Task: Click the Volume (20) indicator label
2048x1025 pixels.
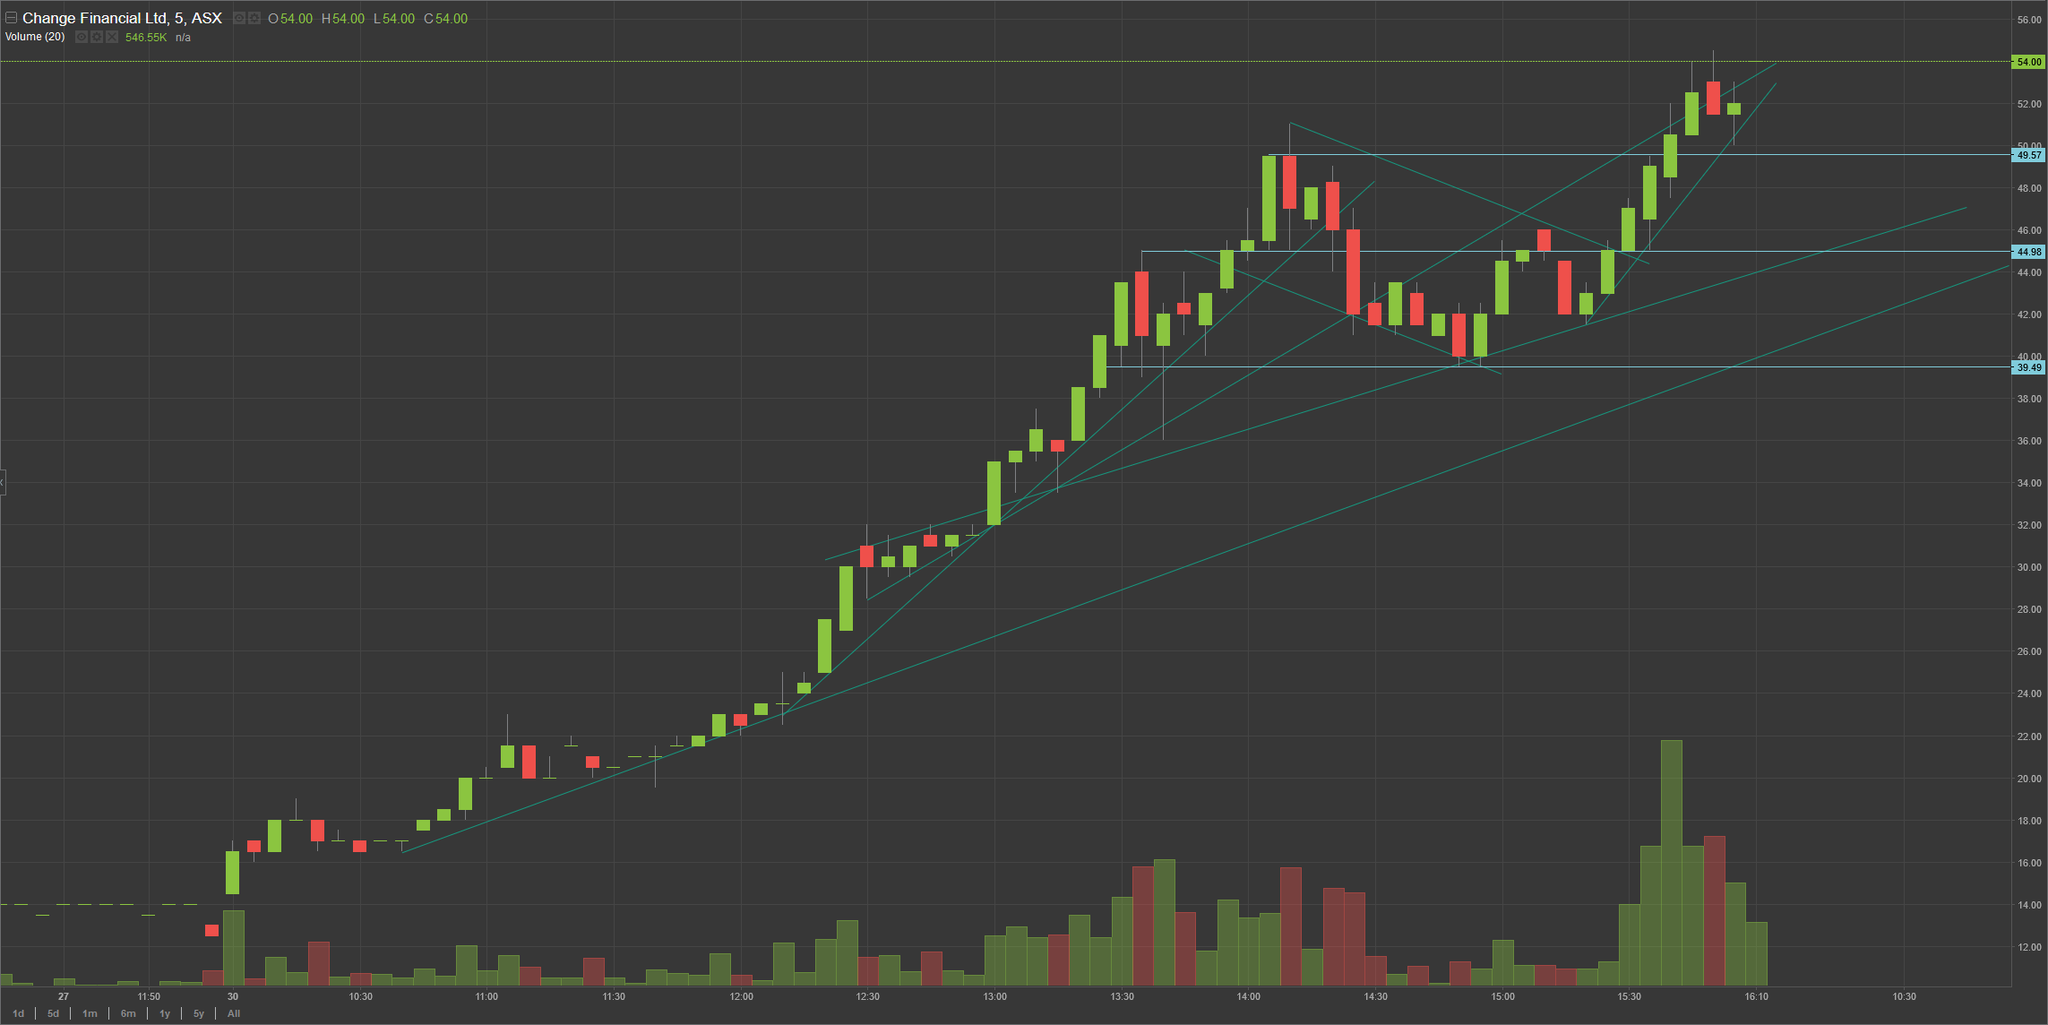Action: coord(35,37)
